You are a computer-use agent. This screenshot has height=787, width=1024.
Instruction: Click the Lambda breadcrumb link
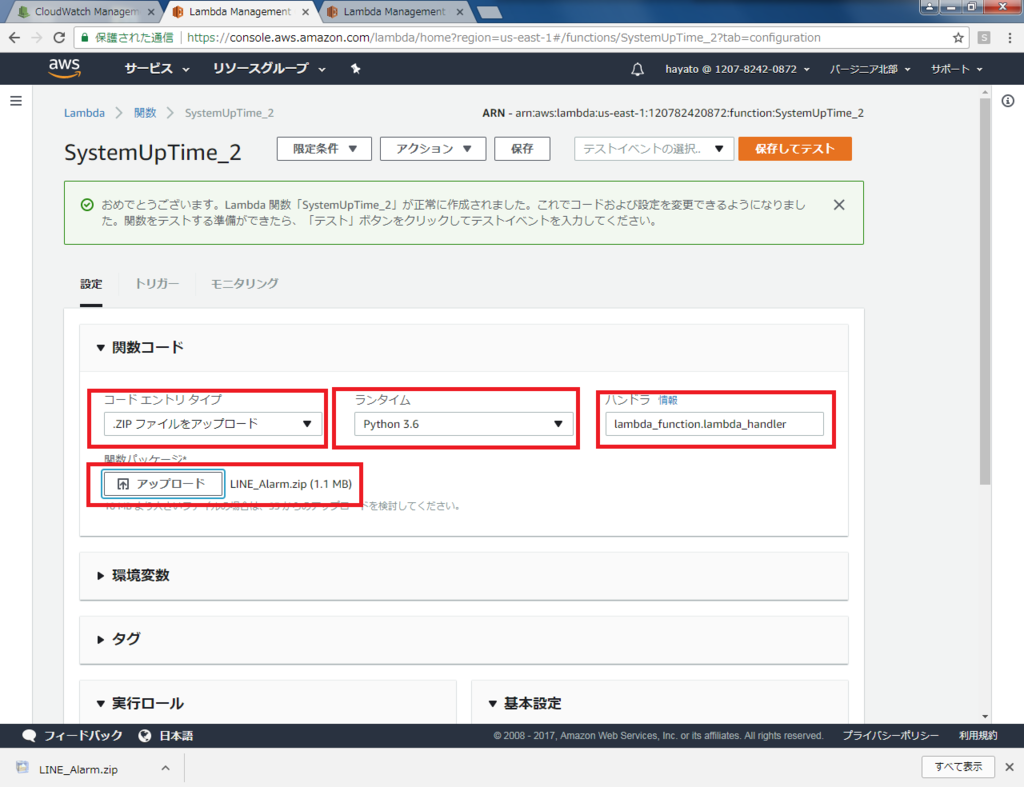pyautogui.click(x=84, y=113)
